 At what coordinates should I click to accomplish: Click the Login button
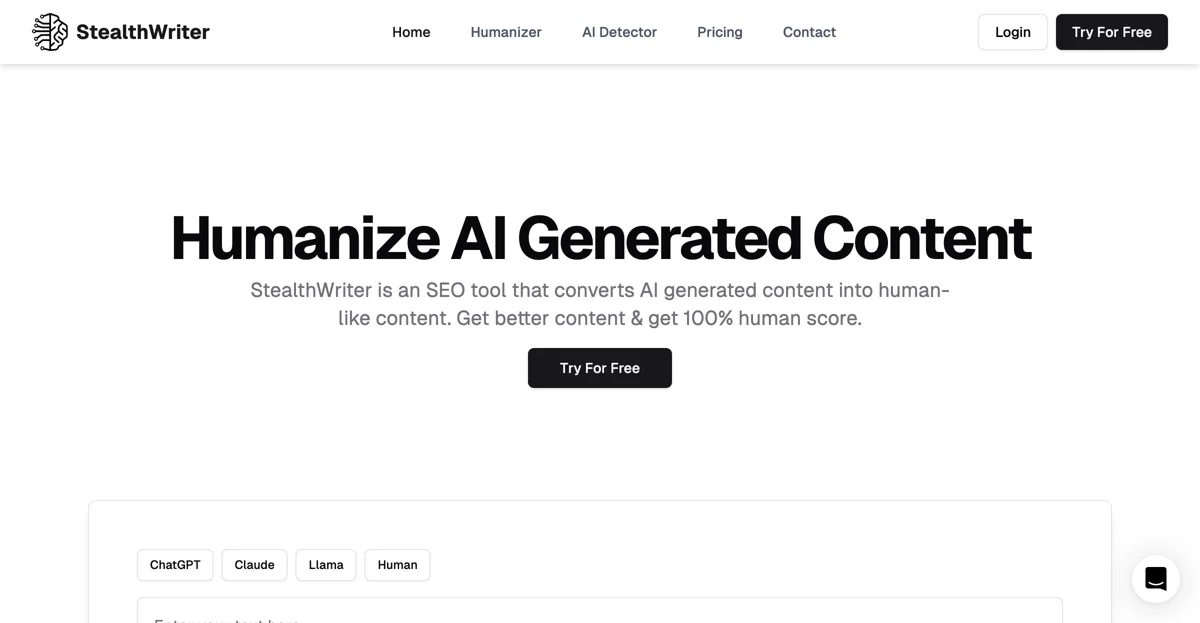tap(1013, 32)
